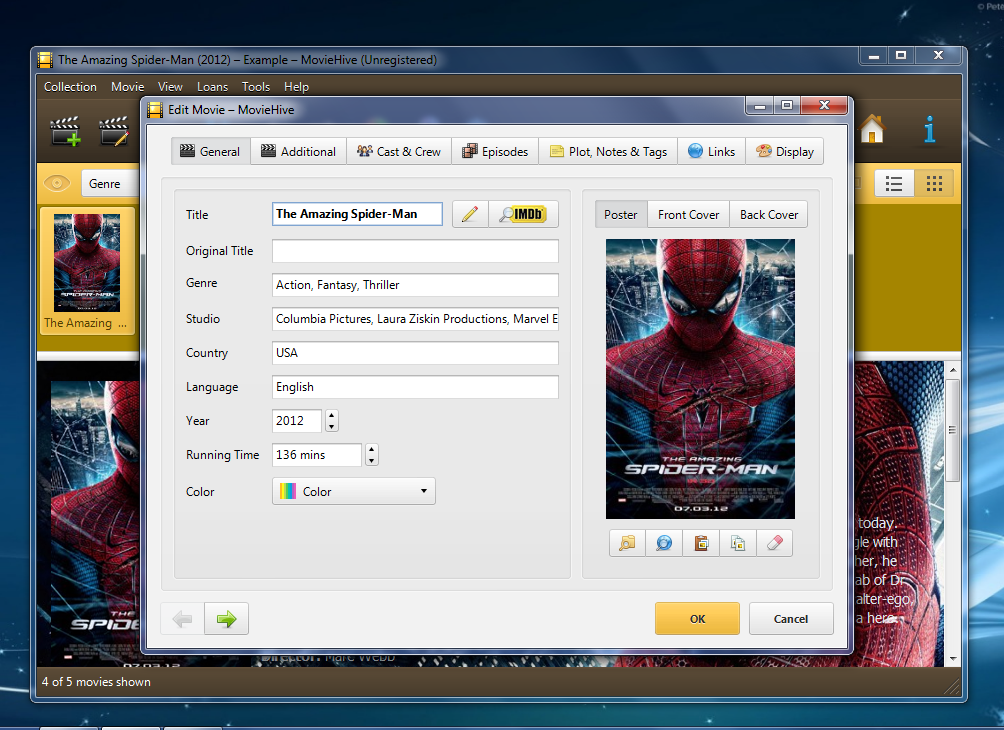Viewport: 1004px width, 730px height.
Task: Switch to the Cast & Crew tab
Action: [399, 152]
